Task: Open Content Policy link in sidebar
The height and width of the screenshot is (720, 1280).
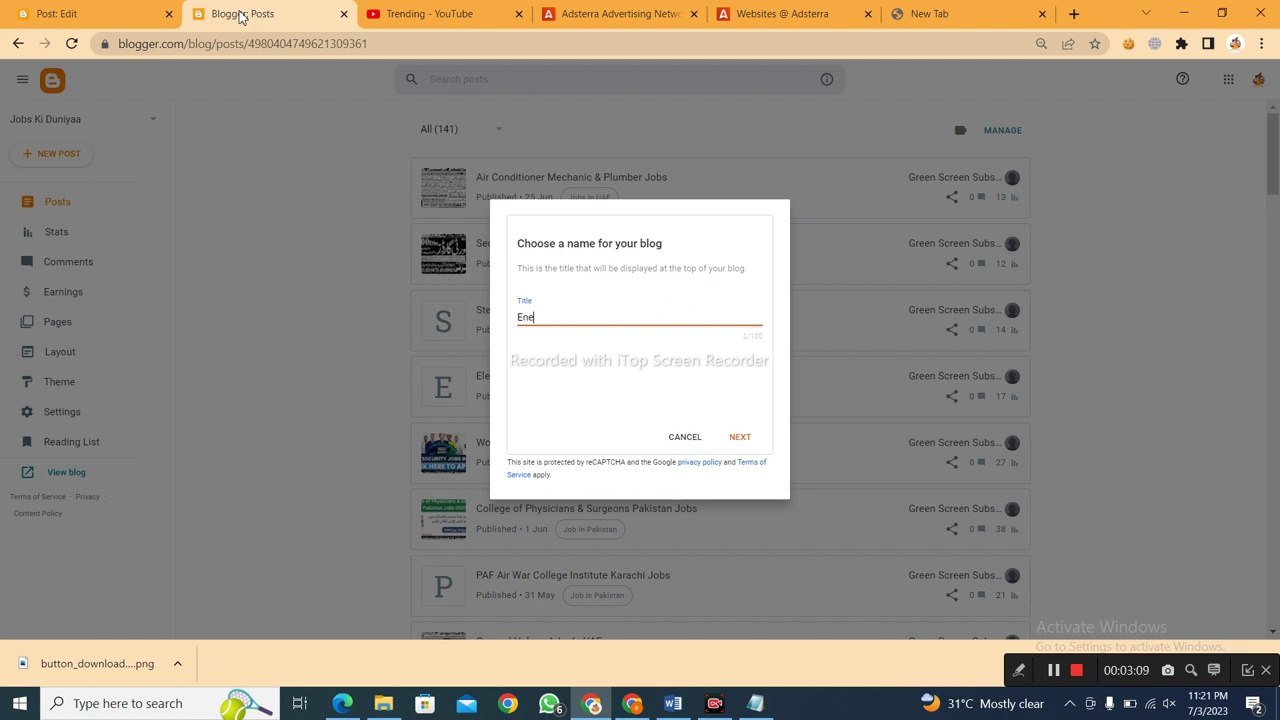Action: click(x=38, y=513)
